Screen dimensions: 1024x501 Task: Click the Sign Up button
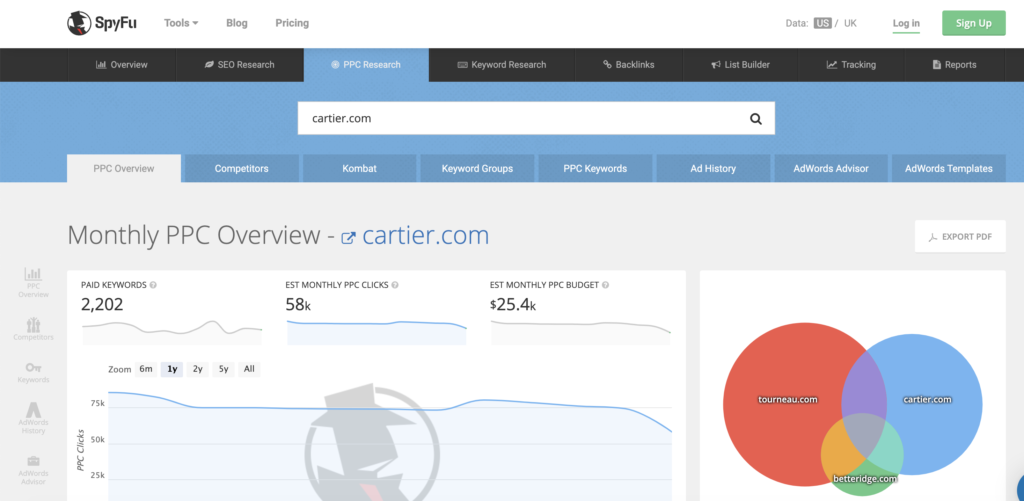point(973,23)
